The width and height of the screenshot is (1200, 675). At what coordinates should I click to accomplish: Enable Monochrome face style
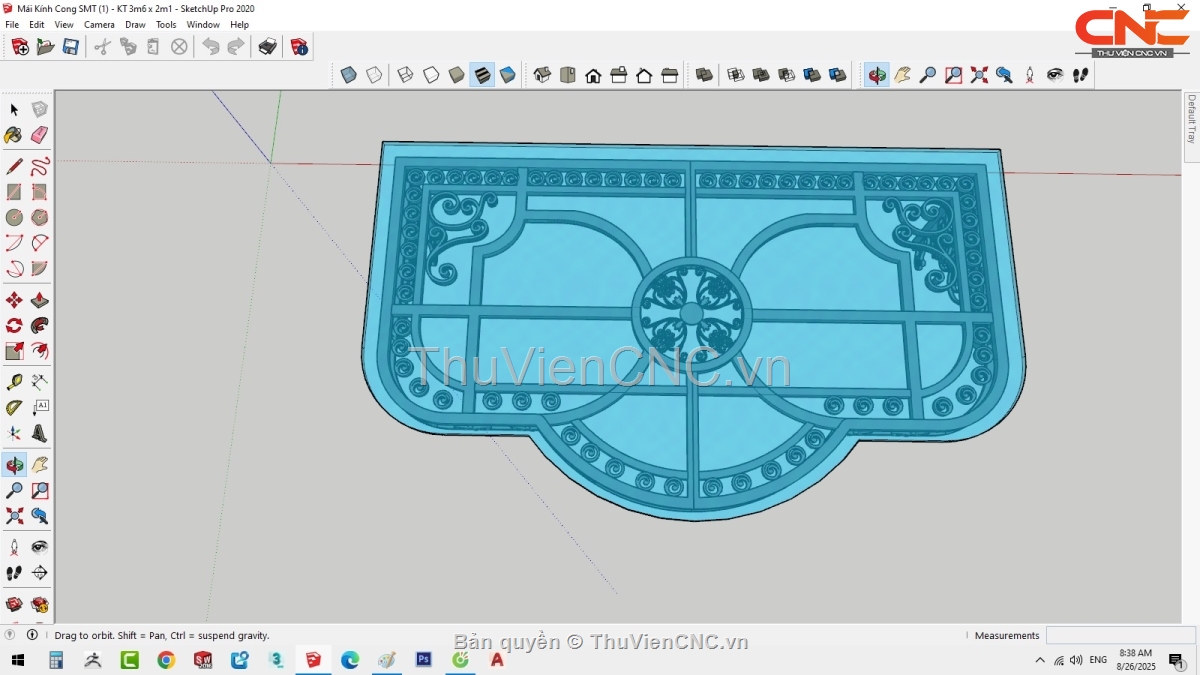[x=507, y=75]
